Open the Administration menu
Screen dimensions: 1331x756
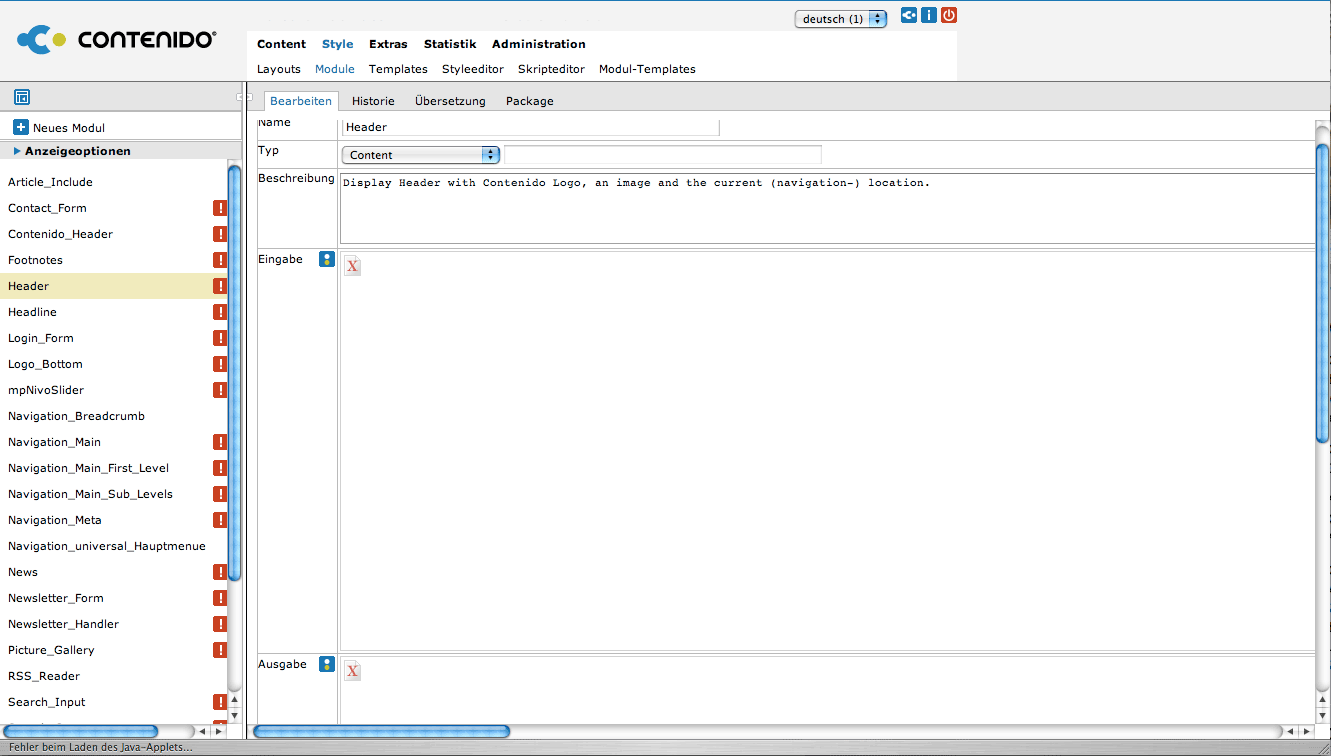point(538,44)
